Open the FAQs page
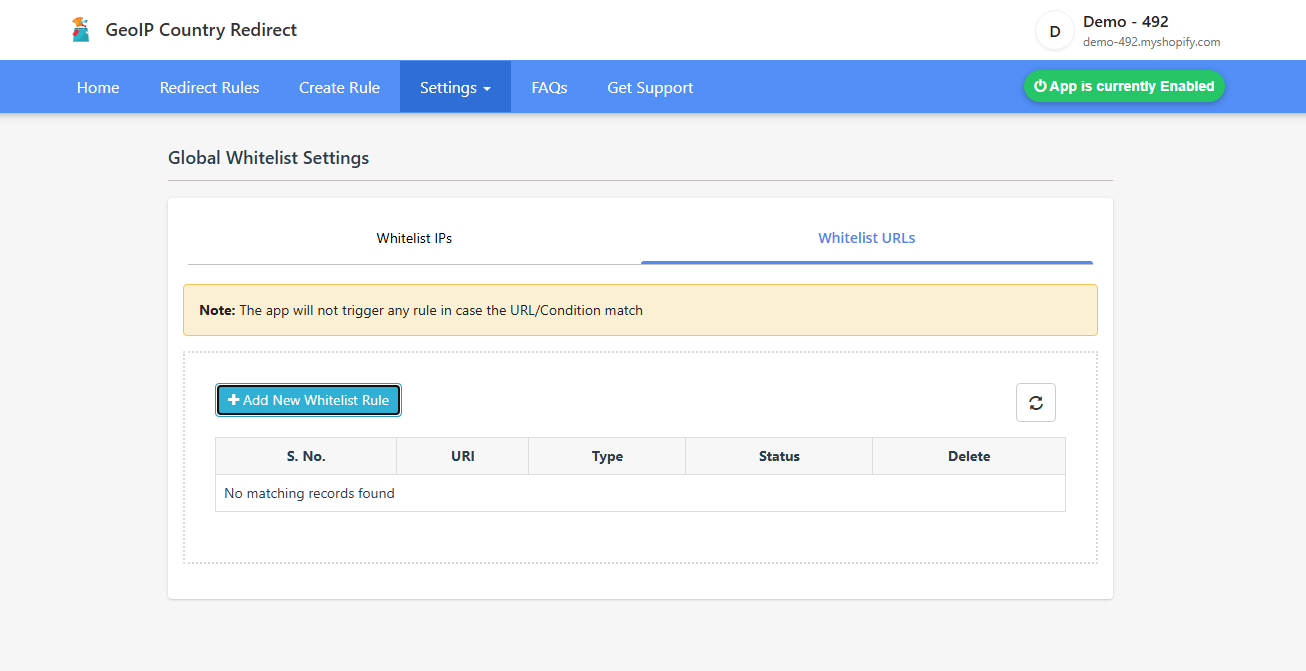The width and height of the screenshot is (1306, 671). 549,88
